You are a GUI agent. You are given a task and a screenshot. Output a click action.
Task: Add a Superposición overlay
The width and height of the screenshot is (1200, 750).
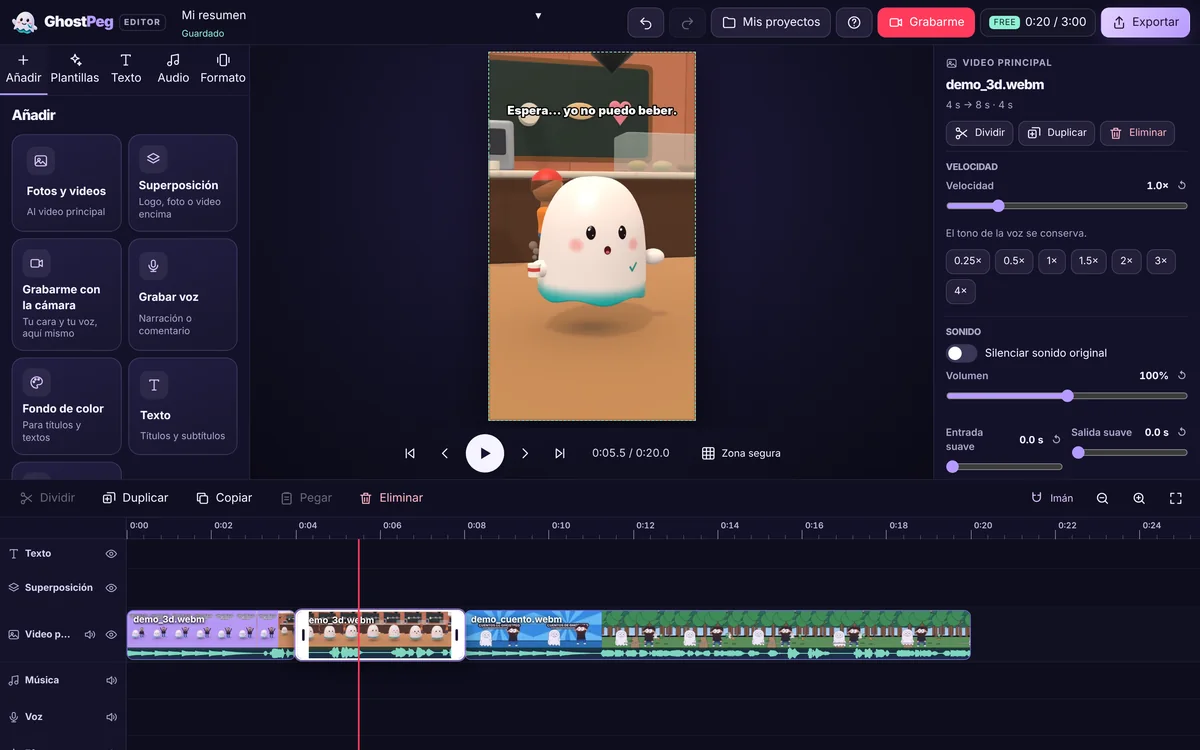click(183, 182)
